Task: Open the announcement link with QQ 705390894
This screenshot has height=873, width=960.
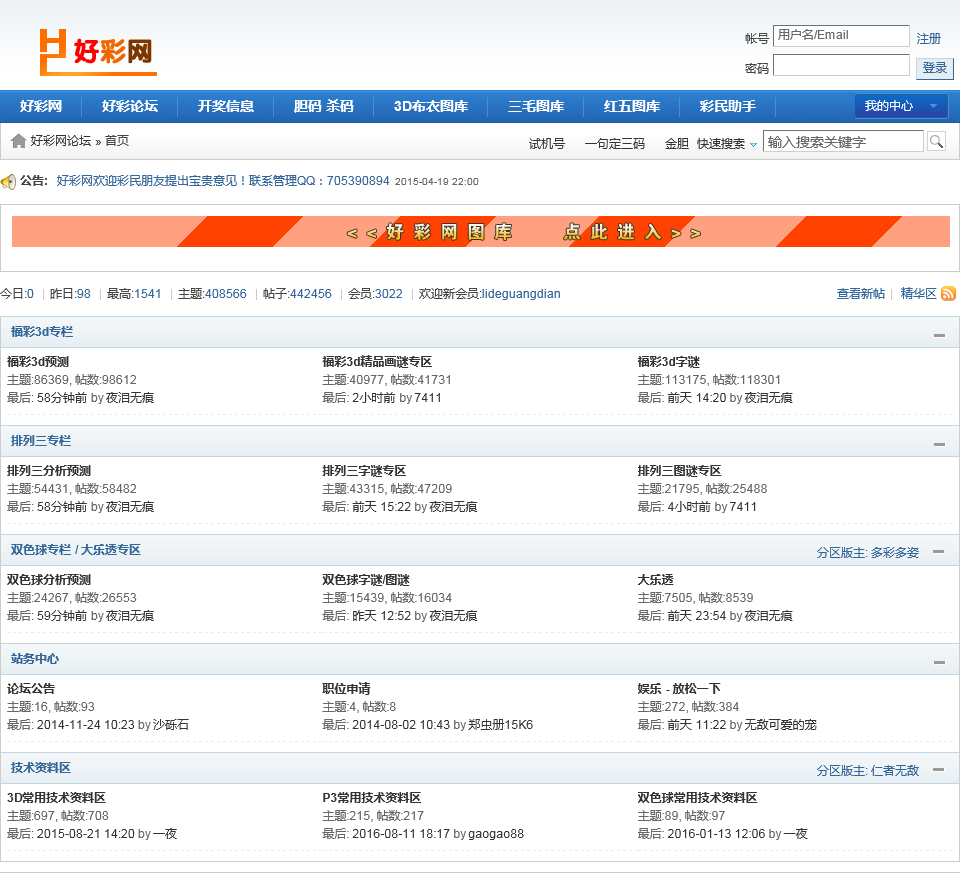Action: click(x=223, y=181)
